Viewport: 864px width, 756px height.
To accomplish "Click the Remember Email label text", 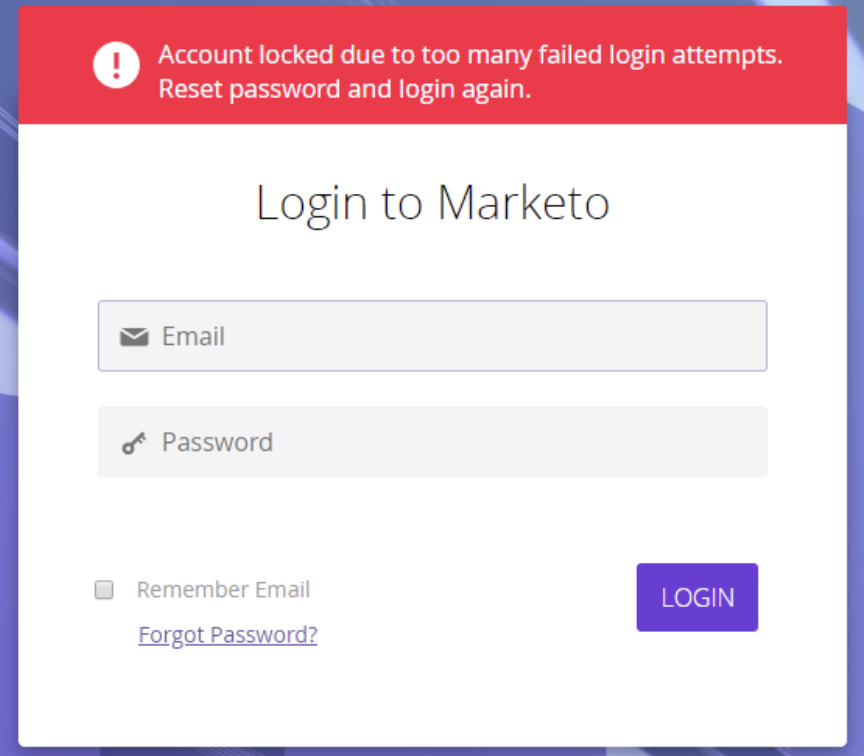I will tap(224, 590).
